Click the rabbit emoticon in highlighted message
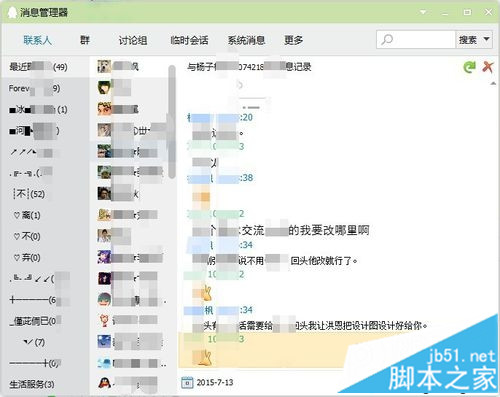This screenshot has height=397, width=500. (x=204, y=357)
